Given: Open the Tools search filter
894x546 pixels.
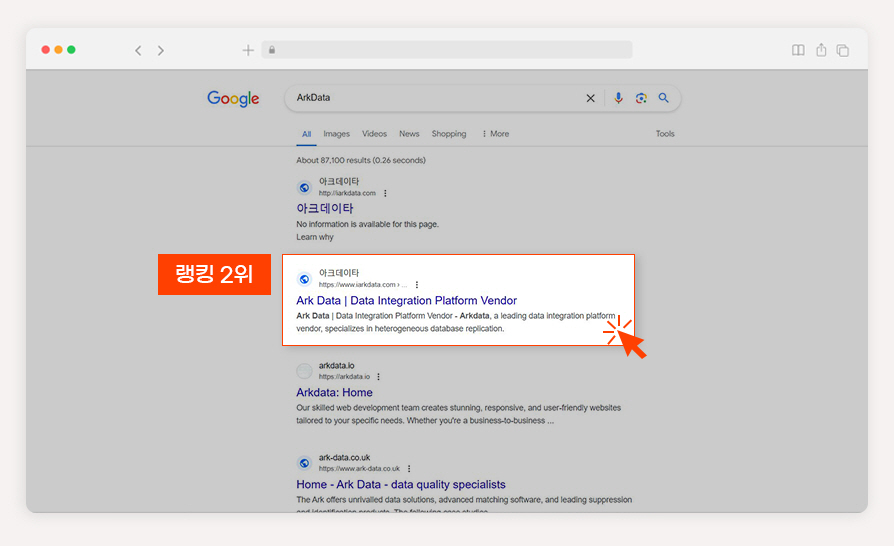Looking at the screenshot, I should point(665,134).
